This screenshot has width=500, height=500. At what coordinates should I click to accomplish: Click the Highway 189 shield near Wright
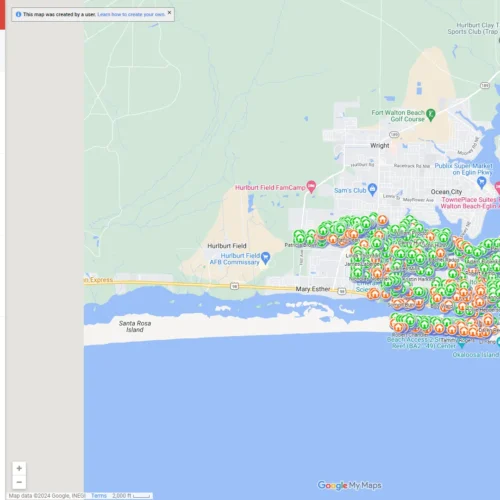394,135
